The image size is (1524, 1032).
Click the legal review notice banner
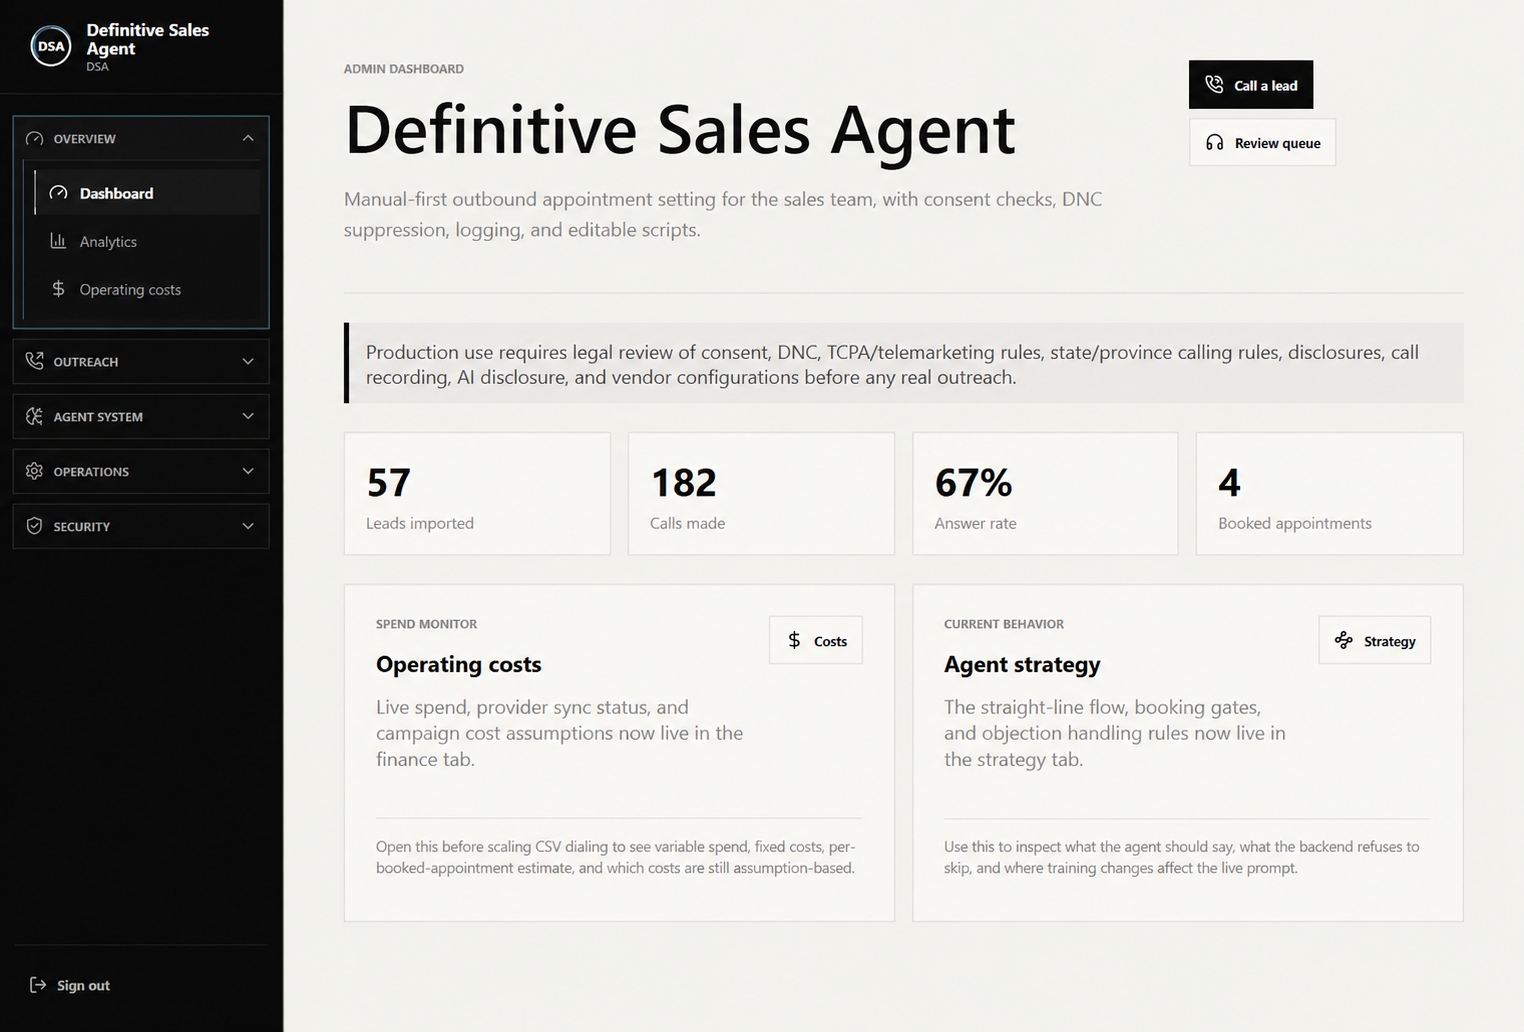coord(904,363)
